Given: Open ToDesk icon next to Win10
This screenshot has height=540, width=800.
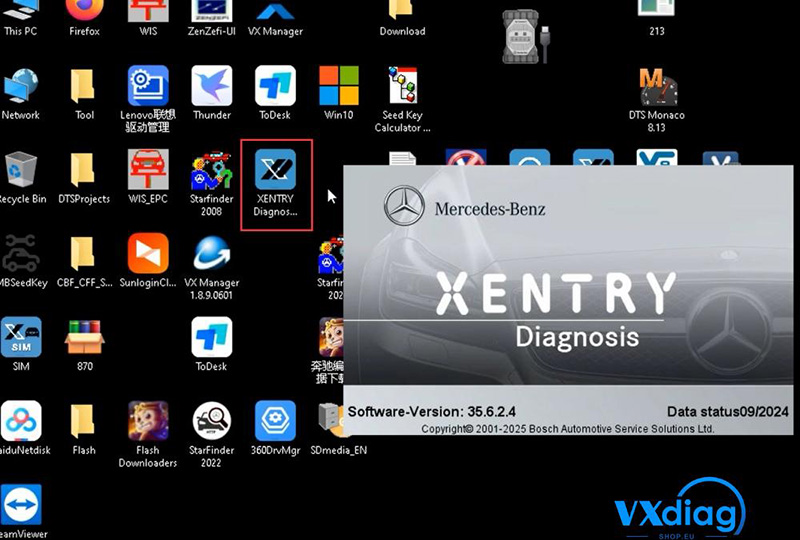Looking at the screenshot, I should click(x=276, y=93).
